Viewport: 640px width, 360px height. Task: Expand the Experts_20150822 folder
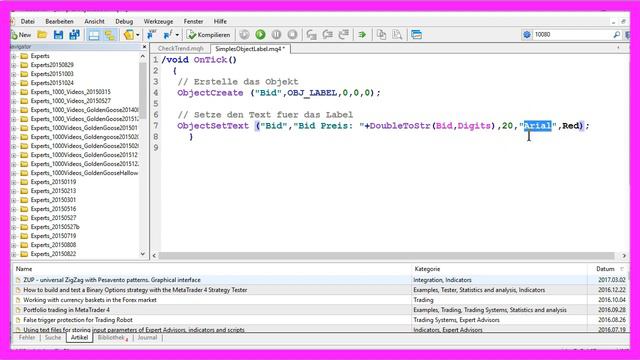[x=13, y=254]
